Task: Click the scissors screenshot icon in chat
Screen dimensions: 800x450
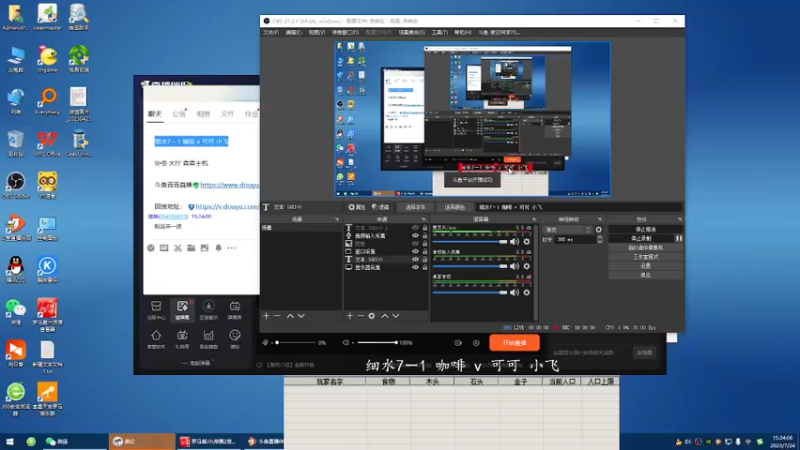Action: (x=178, y=248)
